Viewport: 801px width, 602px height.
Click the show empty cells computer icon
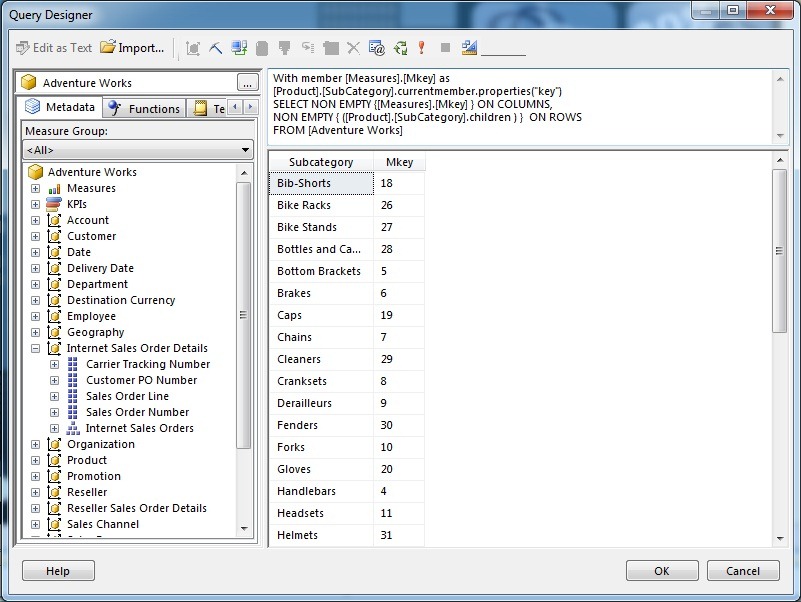pos(239,48)
